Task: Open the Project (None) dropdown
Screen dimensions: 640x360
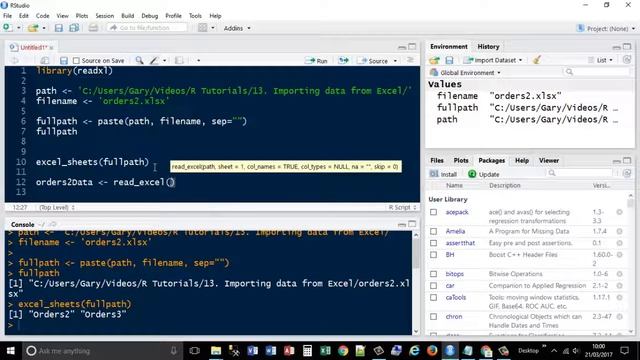Action: (606, 29)
